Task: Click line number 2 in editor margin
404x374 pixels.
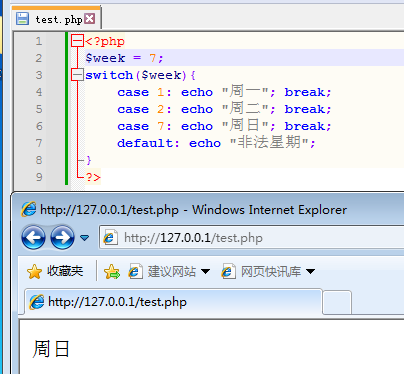Action: [x=39, y=58]
